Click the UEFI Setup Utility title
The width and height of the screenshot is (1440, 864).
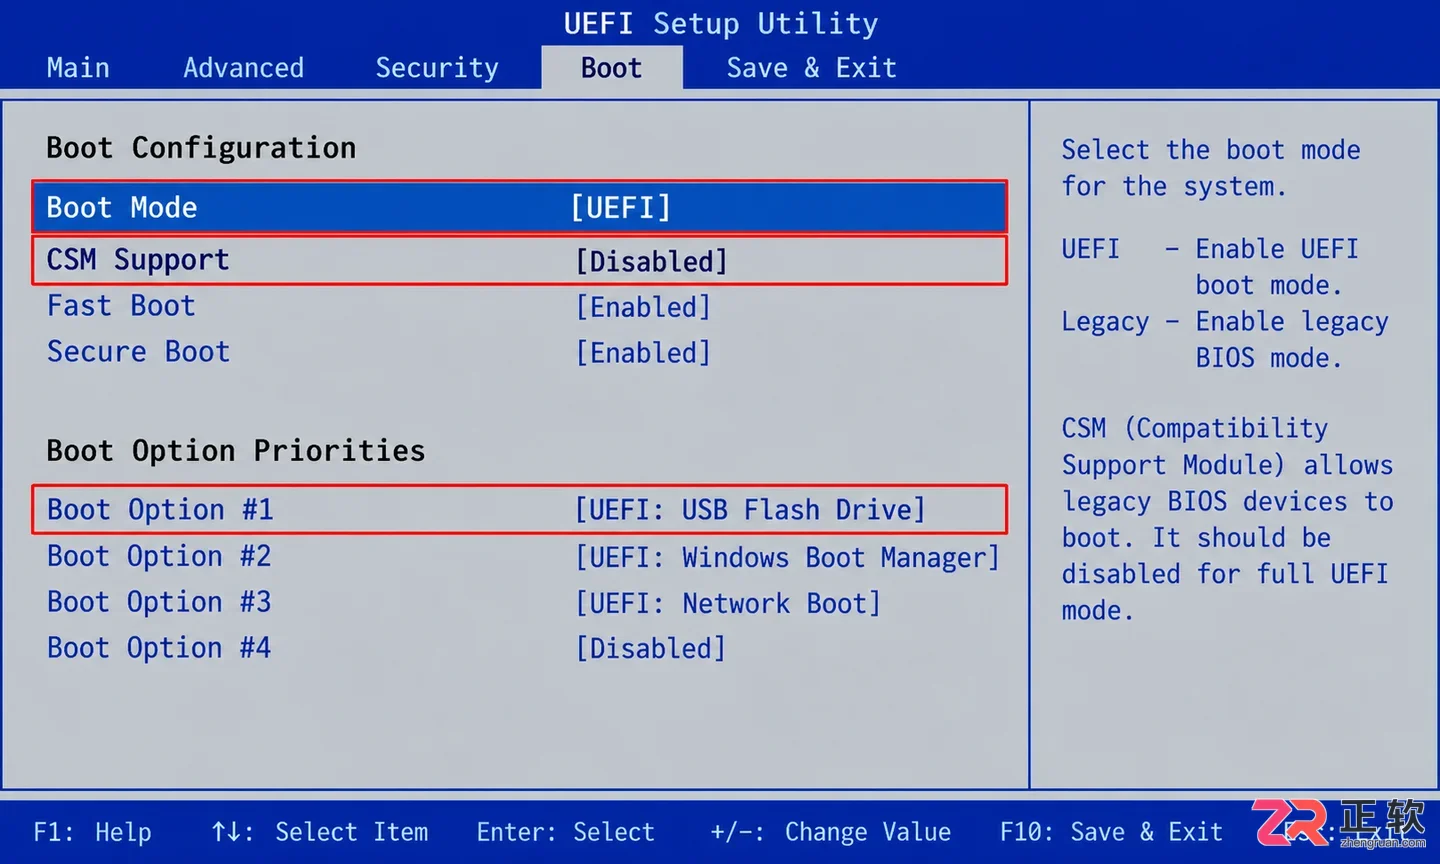(721, 23)
